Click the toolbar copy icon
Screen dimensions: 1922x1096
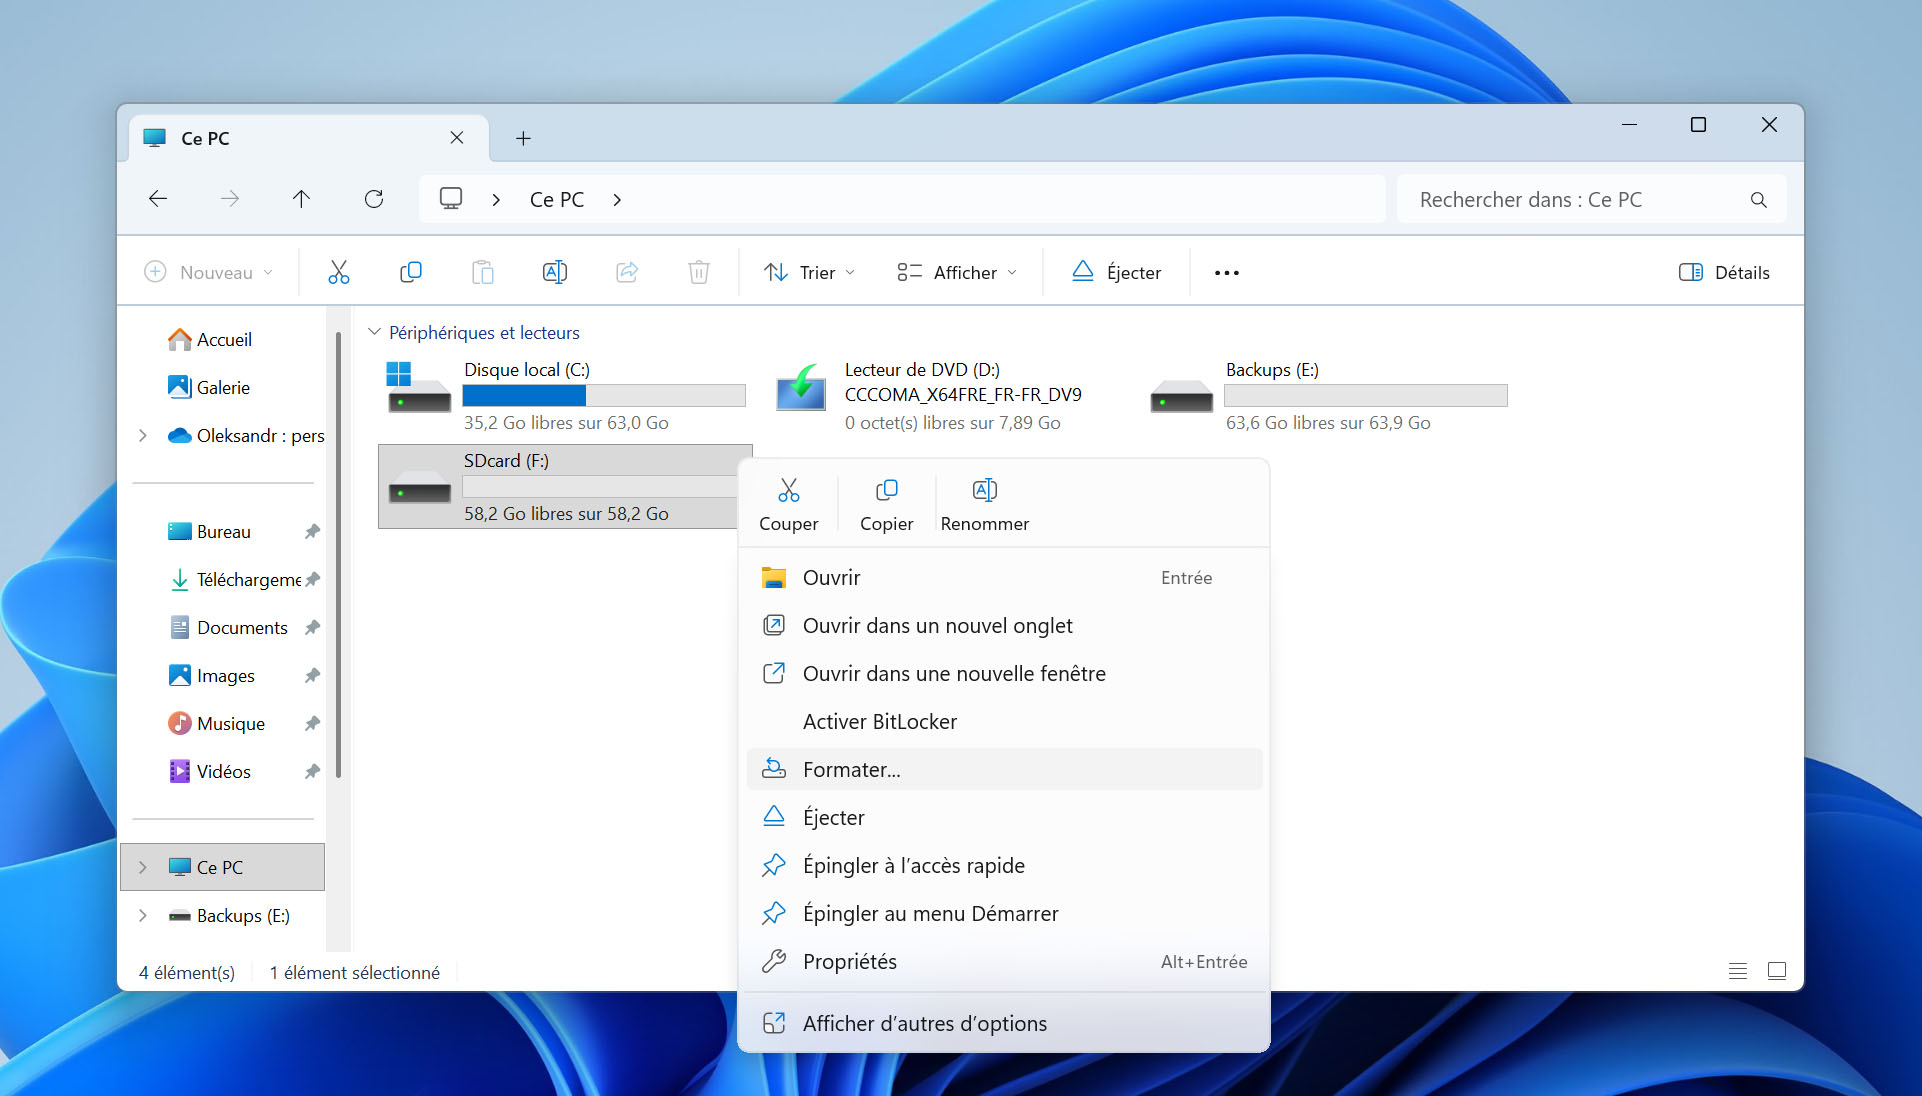click(411, 272)
